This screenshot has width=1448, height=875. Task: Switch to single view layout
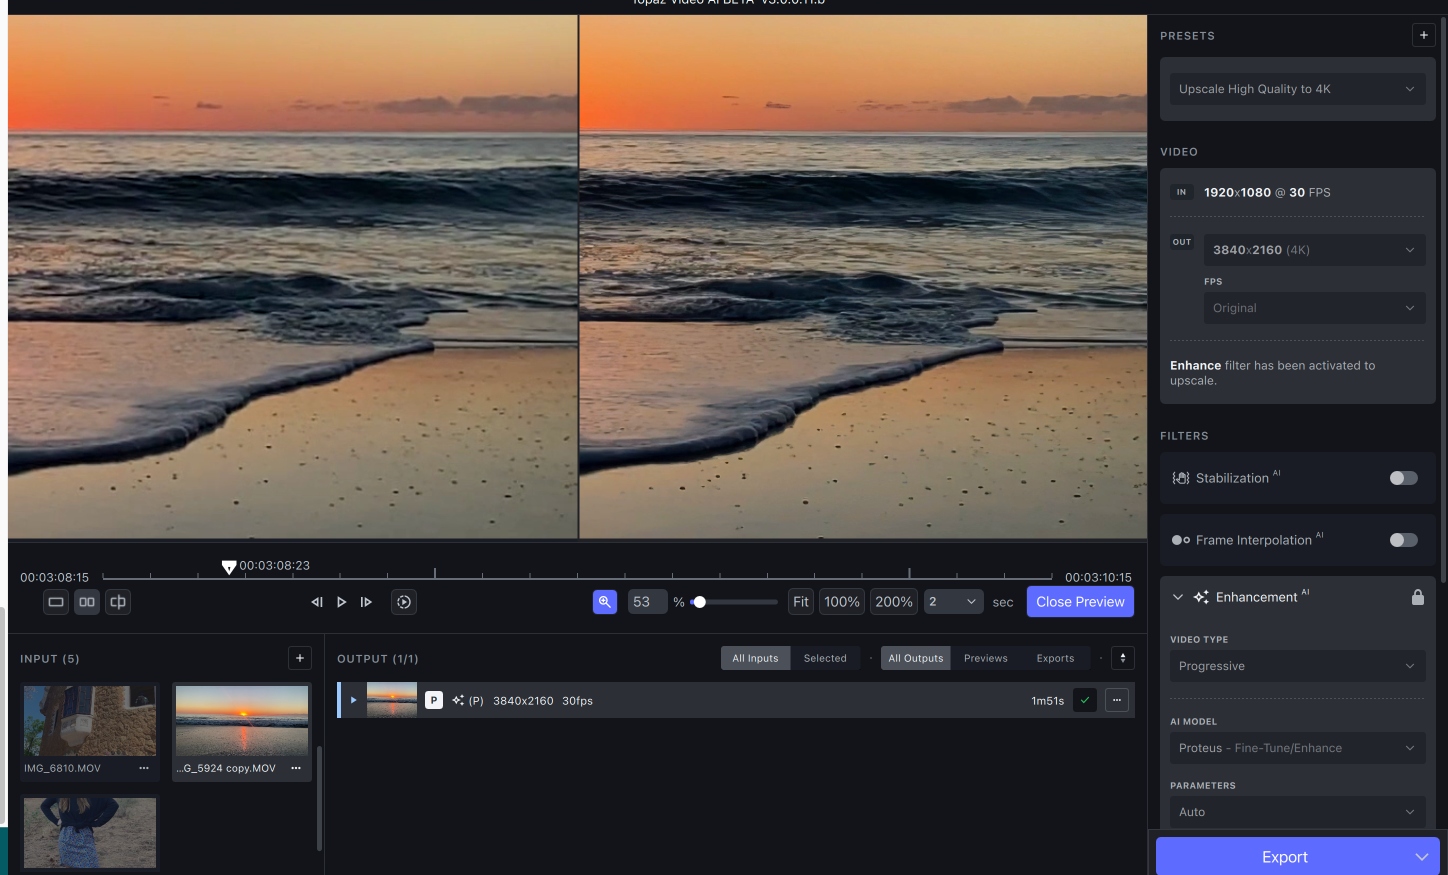click(56, 602)
